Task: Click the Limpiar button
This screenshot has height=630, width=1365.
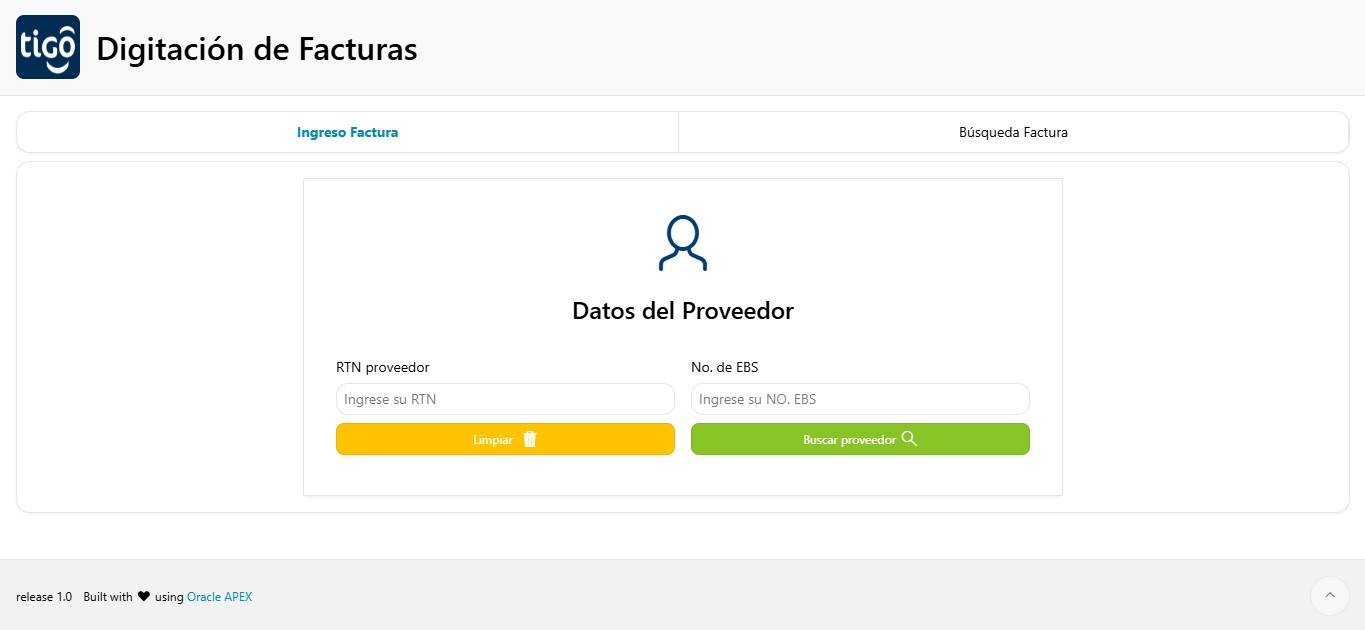Action: [x=505, y=439]
